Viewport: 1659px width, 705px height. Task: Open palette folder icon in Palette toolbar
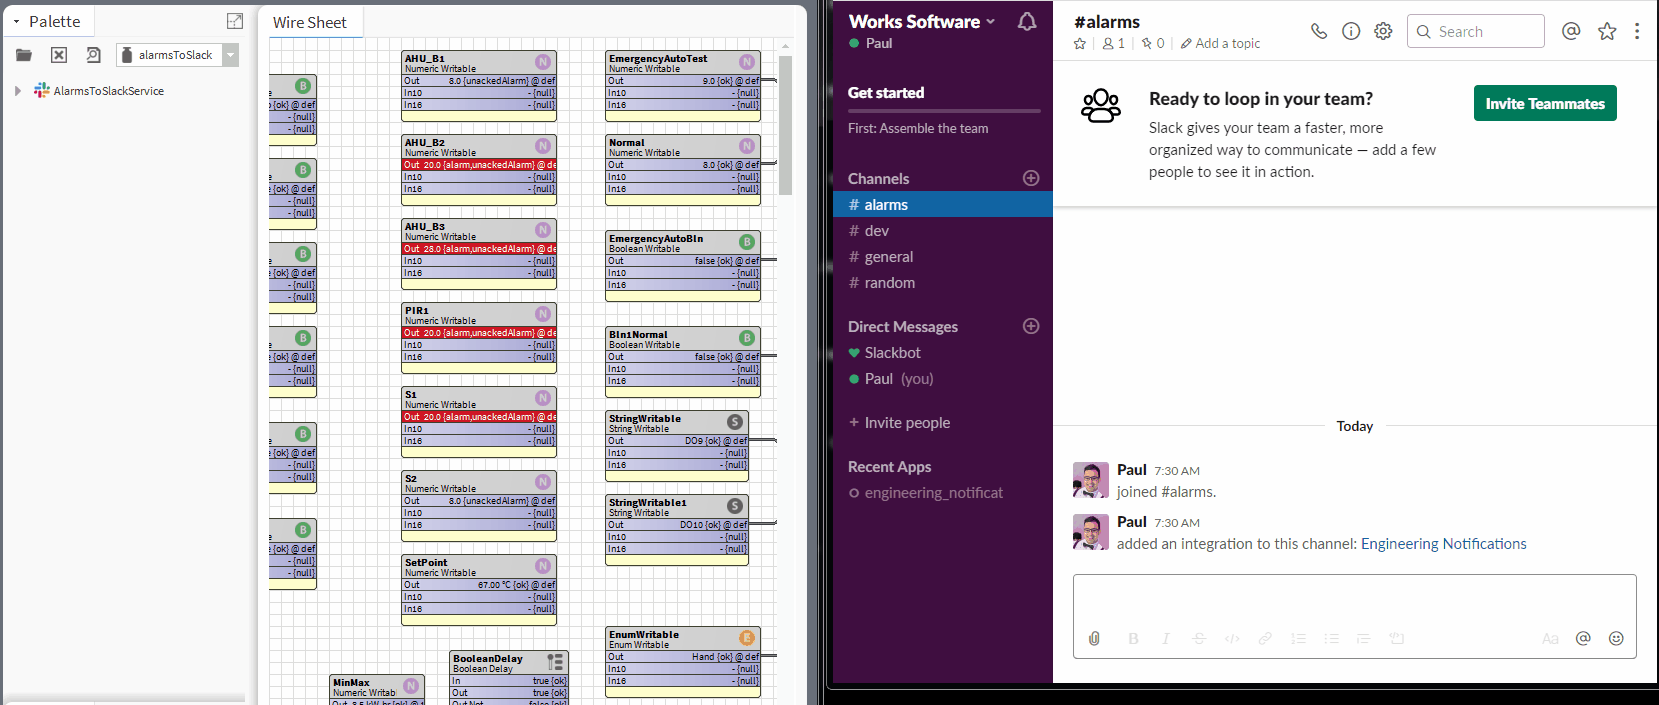pos(24,55)
